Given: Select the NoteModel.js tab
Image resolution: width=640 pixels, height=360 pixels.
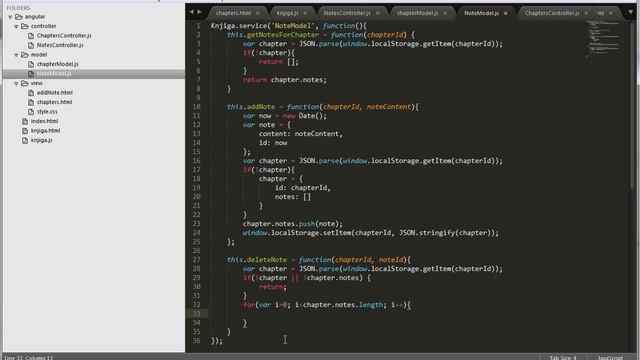Looking at the screenshot, I should [x=481, y=13].
